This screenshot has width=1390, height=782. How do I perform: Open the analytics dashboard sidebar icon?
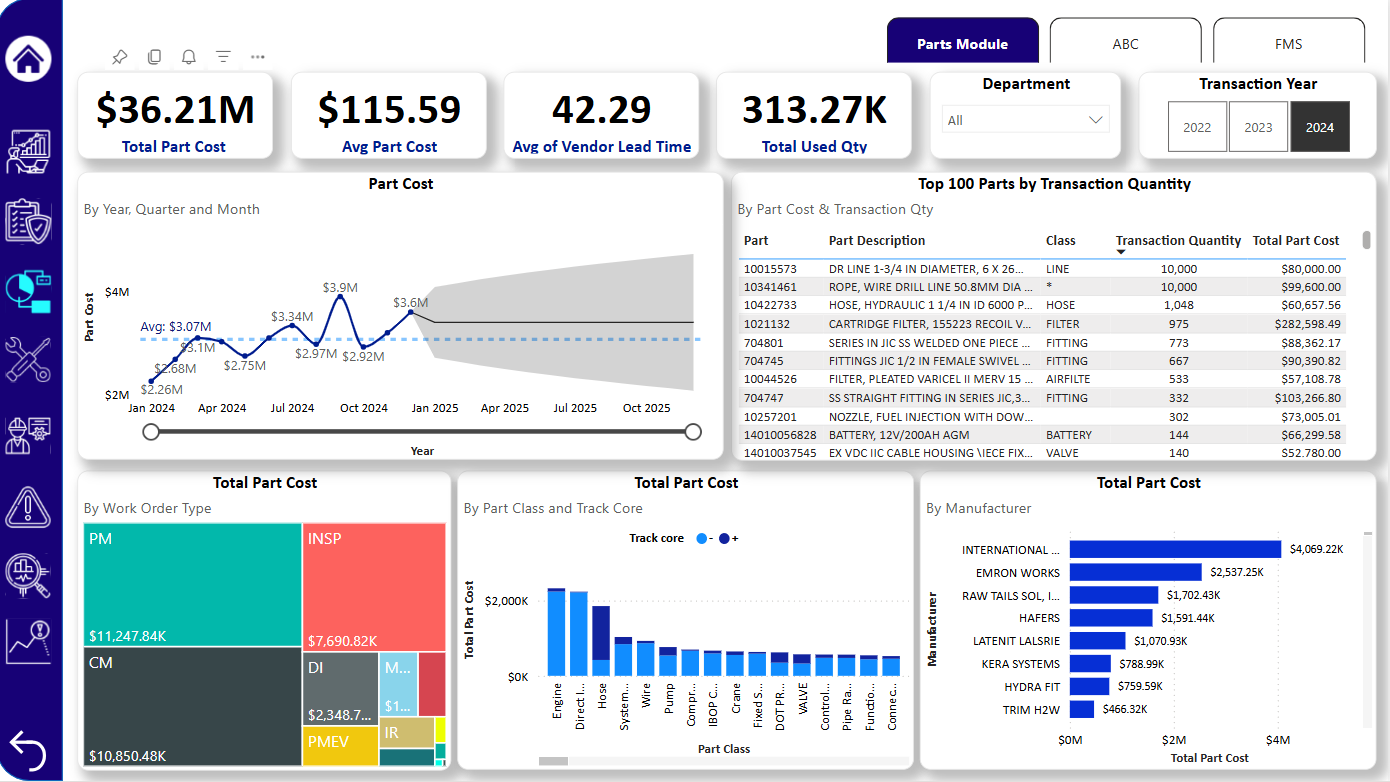29,150
